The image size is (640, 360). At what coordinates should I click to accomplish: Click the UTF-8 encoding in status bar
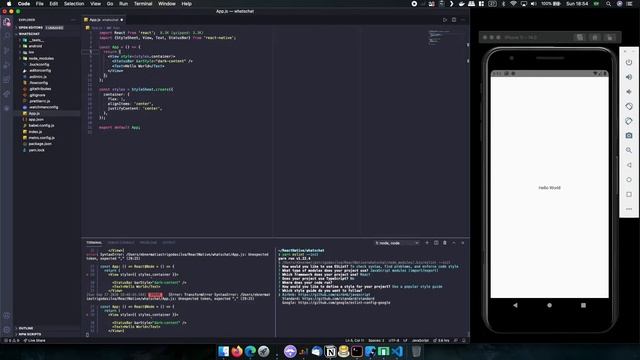(393, 340)
